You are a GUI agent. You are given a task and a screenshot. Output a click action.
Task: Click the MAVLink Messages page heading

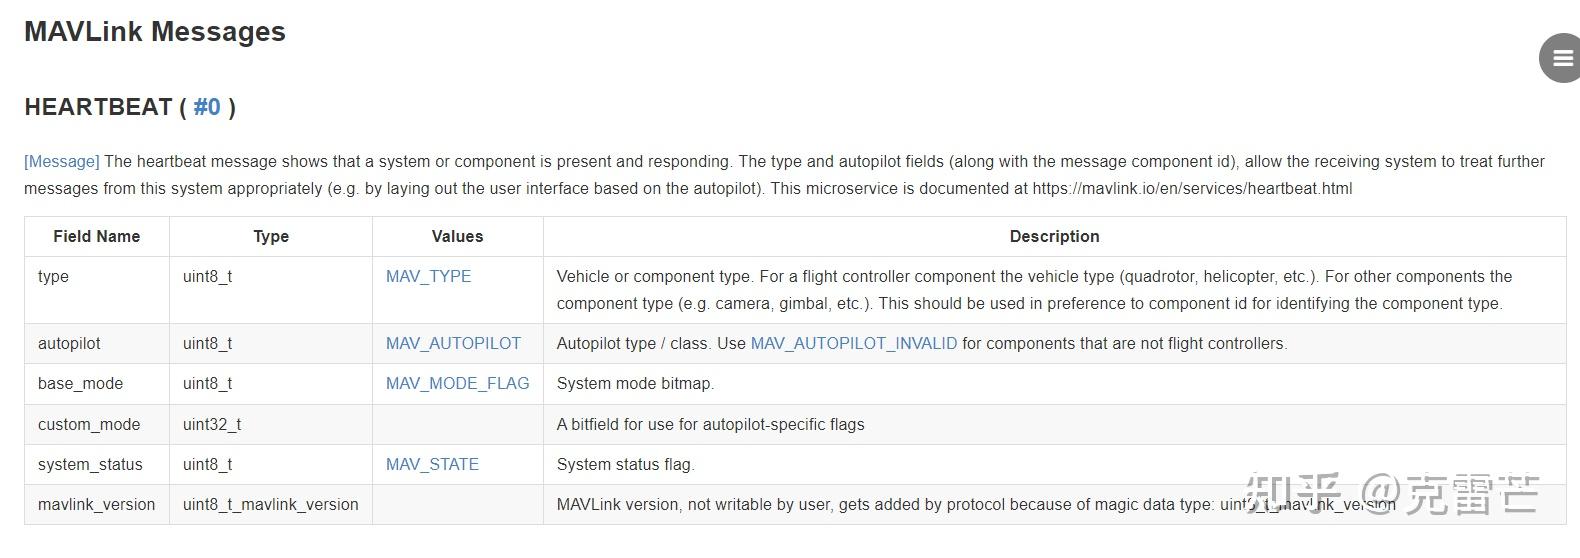(155, 32)
